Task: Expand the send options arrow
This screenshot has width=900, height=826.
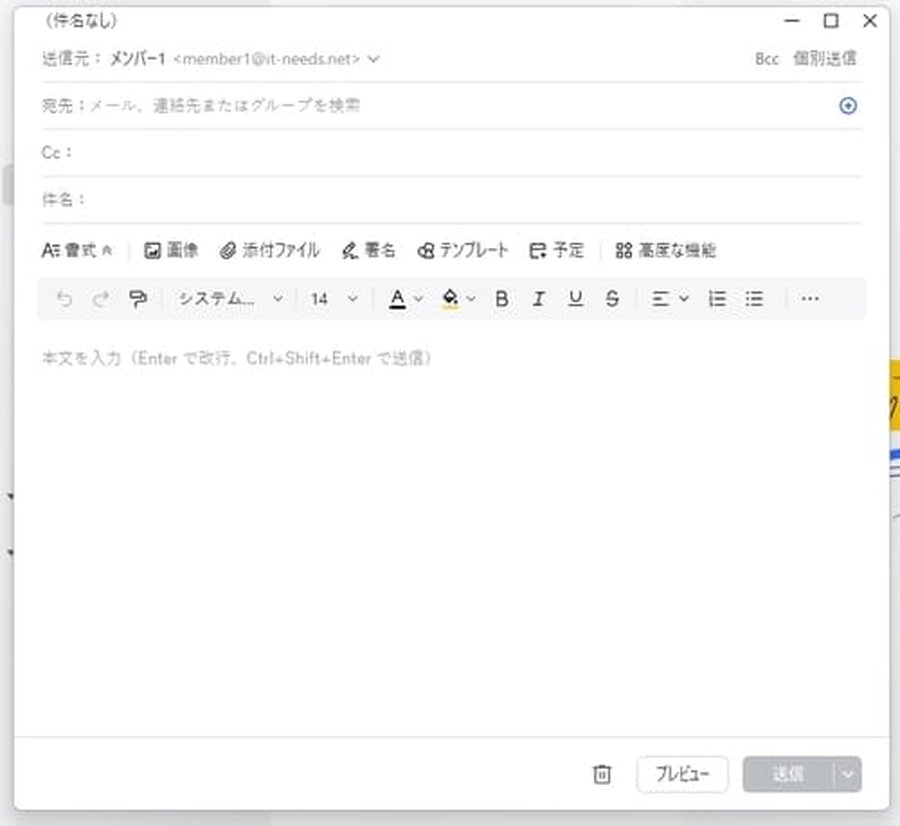Action: tap(849, 774)
